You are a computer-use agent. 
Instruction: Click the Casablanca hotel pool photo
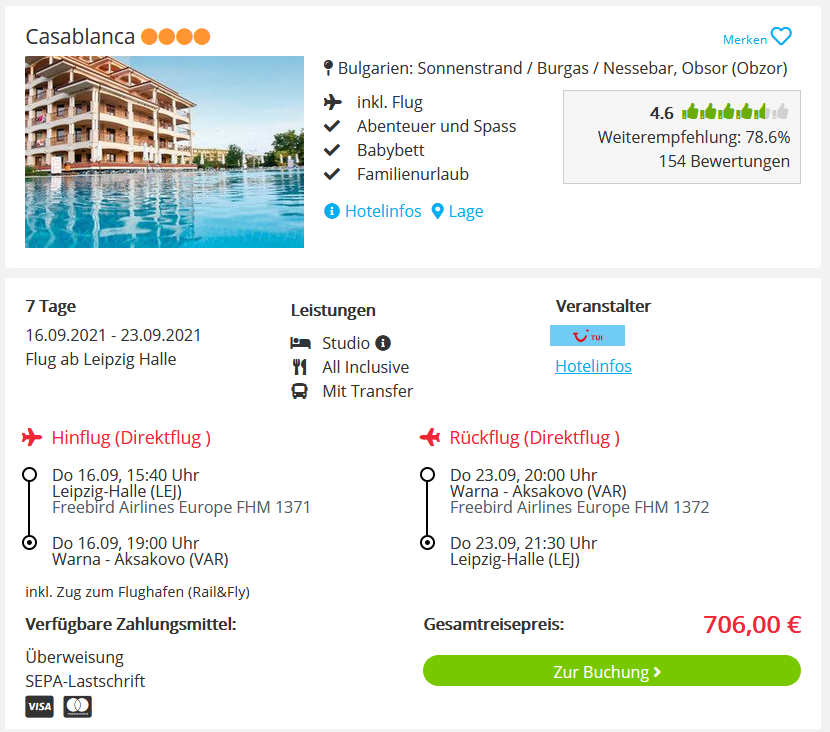tap(165, 152)
